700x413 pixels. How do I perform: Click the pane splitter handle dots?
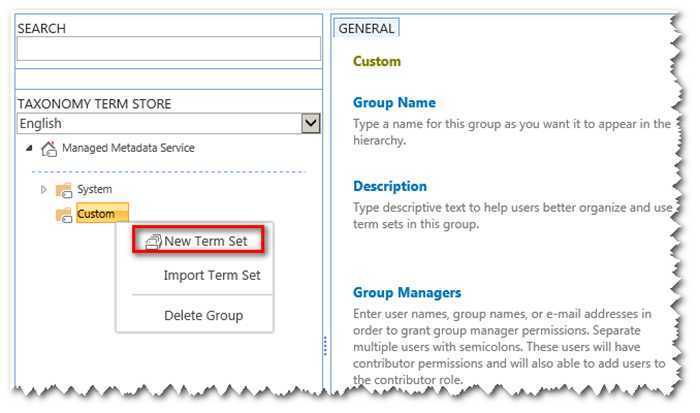(325, 346)
